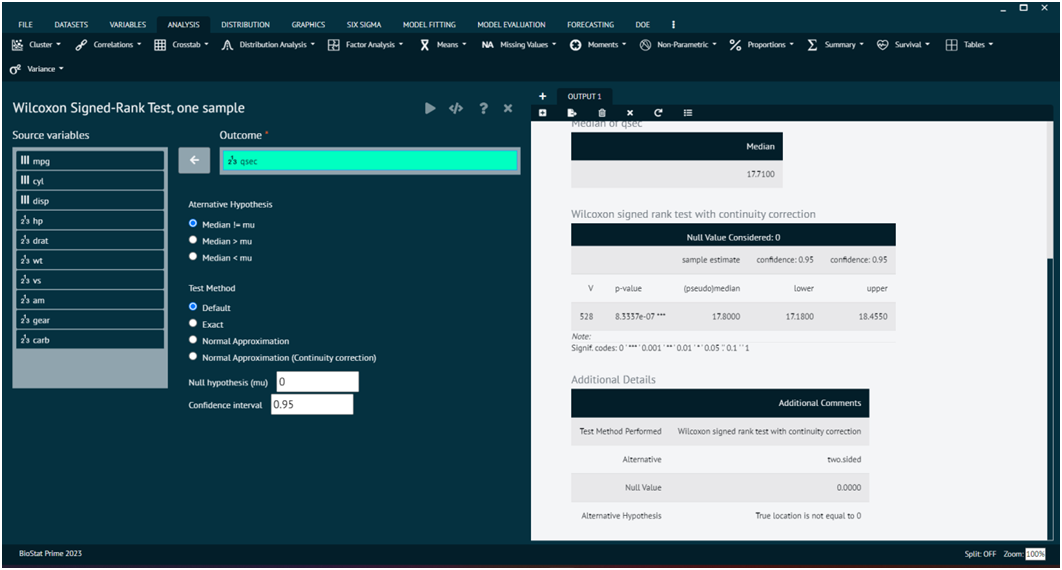The width and height of the screenshot is (1062, 570).
Task: Expand the Non-Parametric dropdown arrow
Action: (714, 45)
